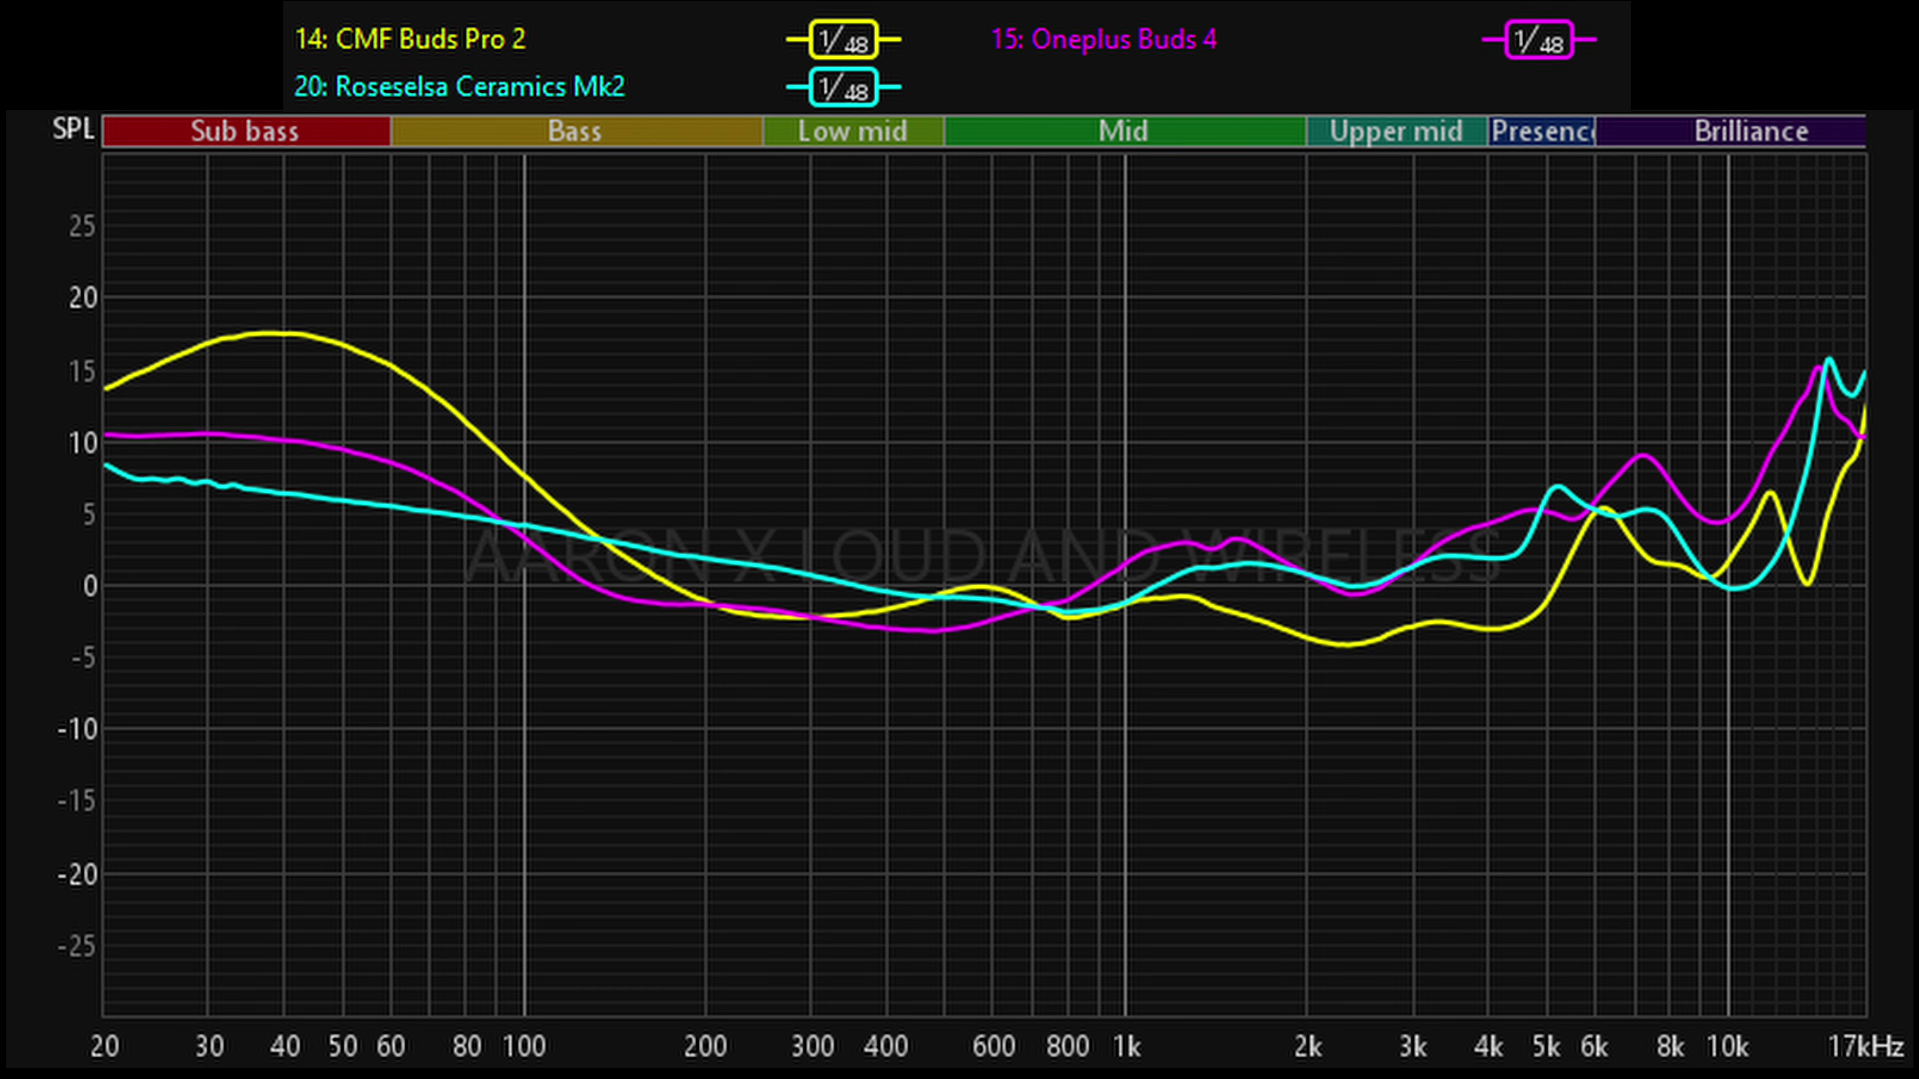Select the Presence frequency band

(x=1541, y=131)
